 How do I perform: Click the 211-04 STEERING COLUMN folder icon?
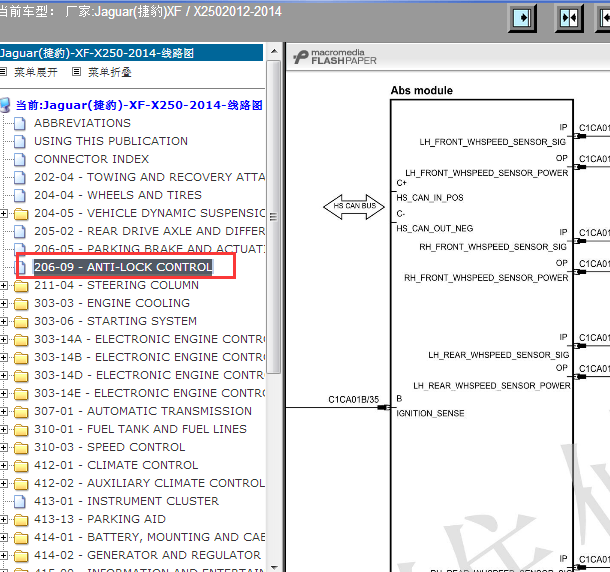pos(21,286)
